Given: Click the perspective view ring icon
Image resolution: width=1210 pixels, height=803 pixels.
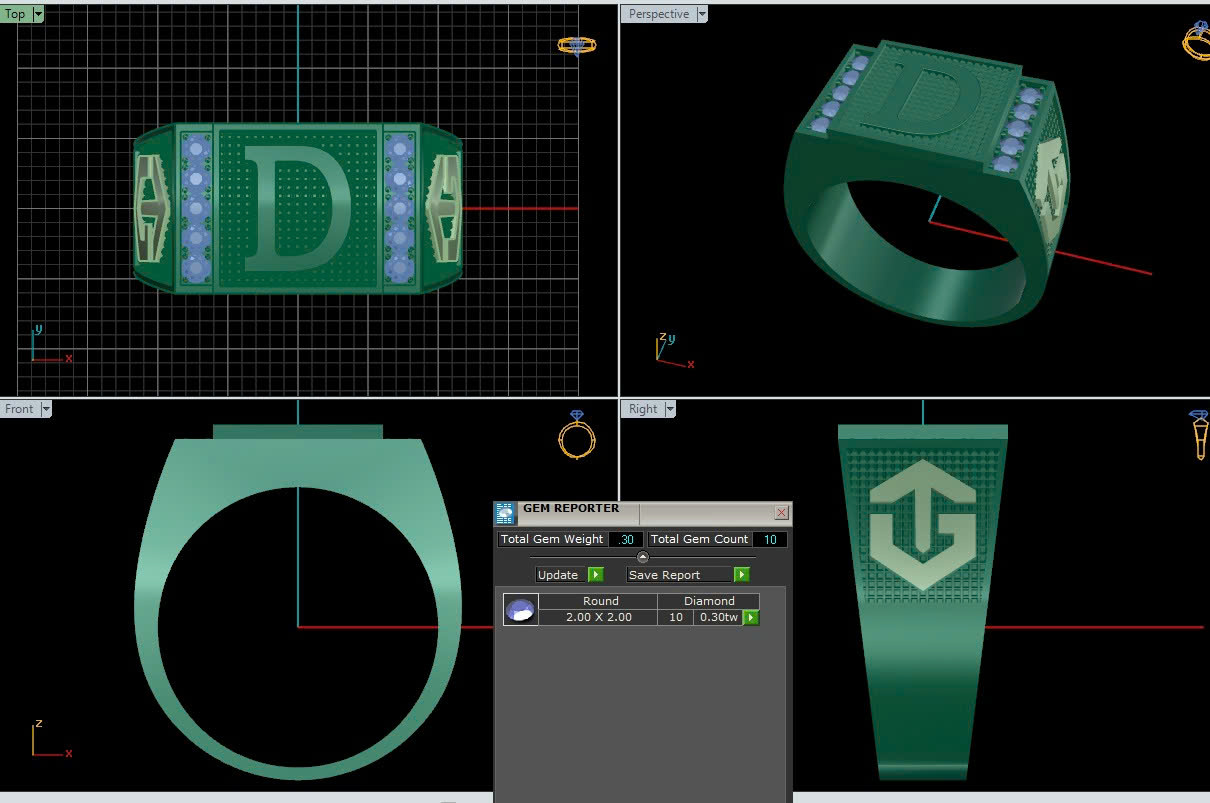Looking at the screenshot, I should click(1197, 40).
